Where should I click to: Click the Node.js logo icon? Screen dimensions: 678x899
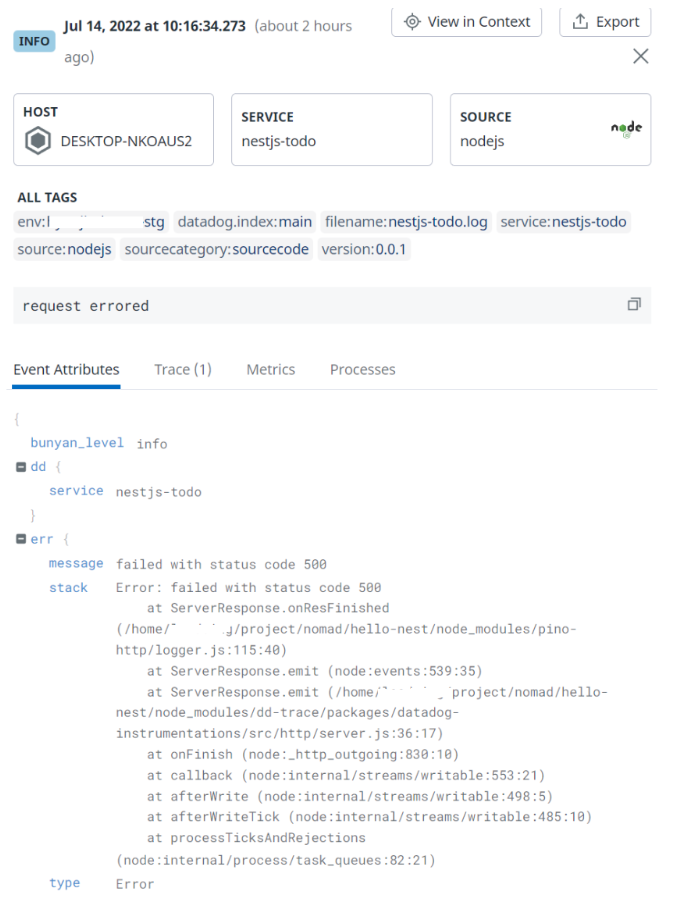[x=626, y=129]
